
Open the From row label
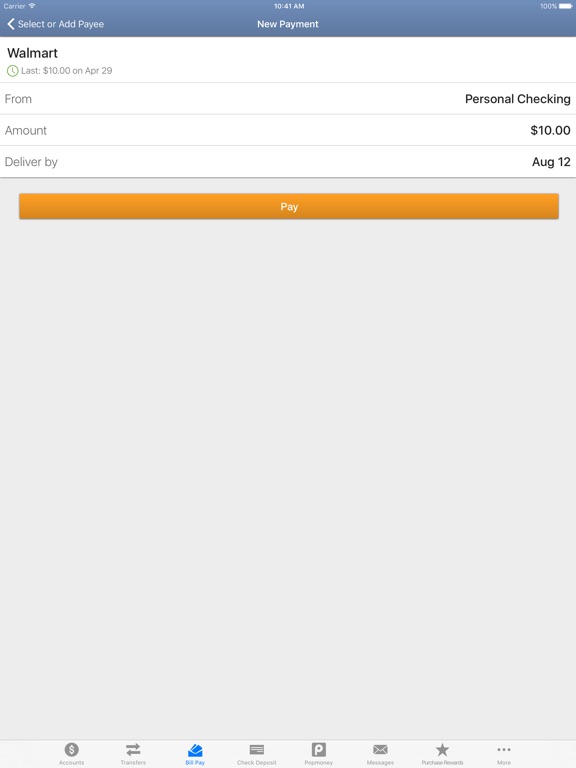[18, 99]
